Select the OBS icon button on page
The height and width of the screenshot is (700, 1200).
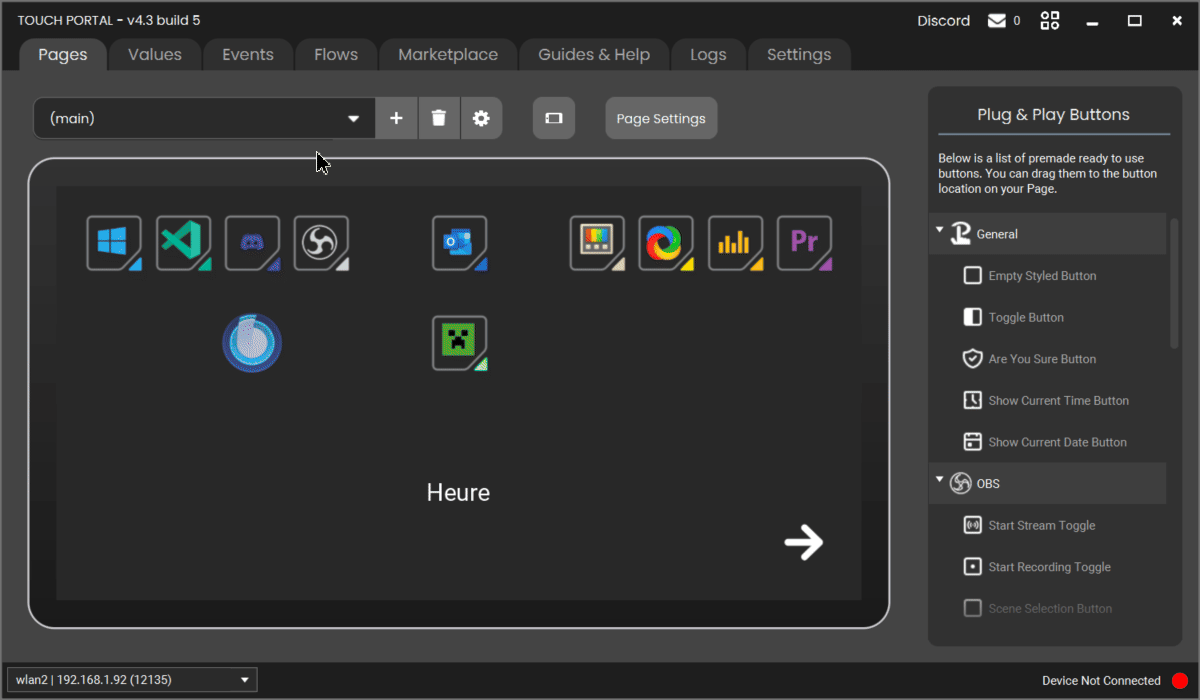[x=322, y=243]
